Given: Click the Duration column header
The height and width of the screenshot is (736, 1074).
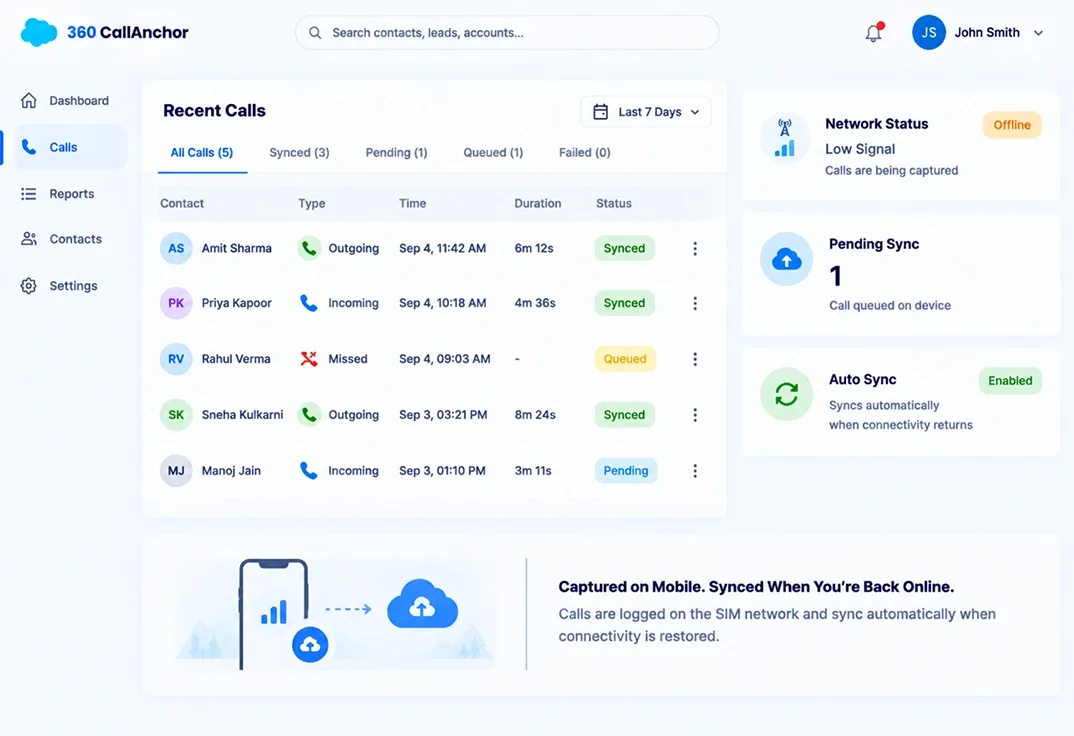Looking at the screenshot, I should point(538,203).
